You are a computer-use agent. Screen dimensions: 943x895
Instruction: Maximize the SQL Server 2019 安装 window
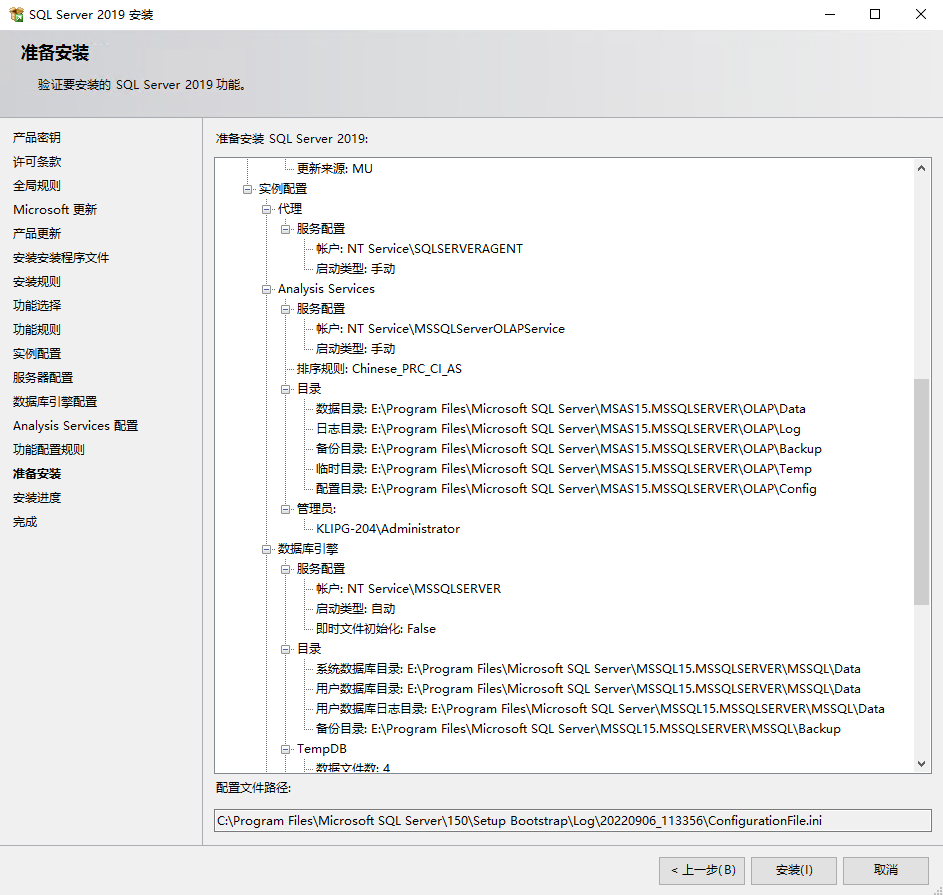[x=875, y=14]
